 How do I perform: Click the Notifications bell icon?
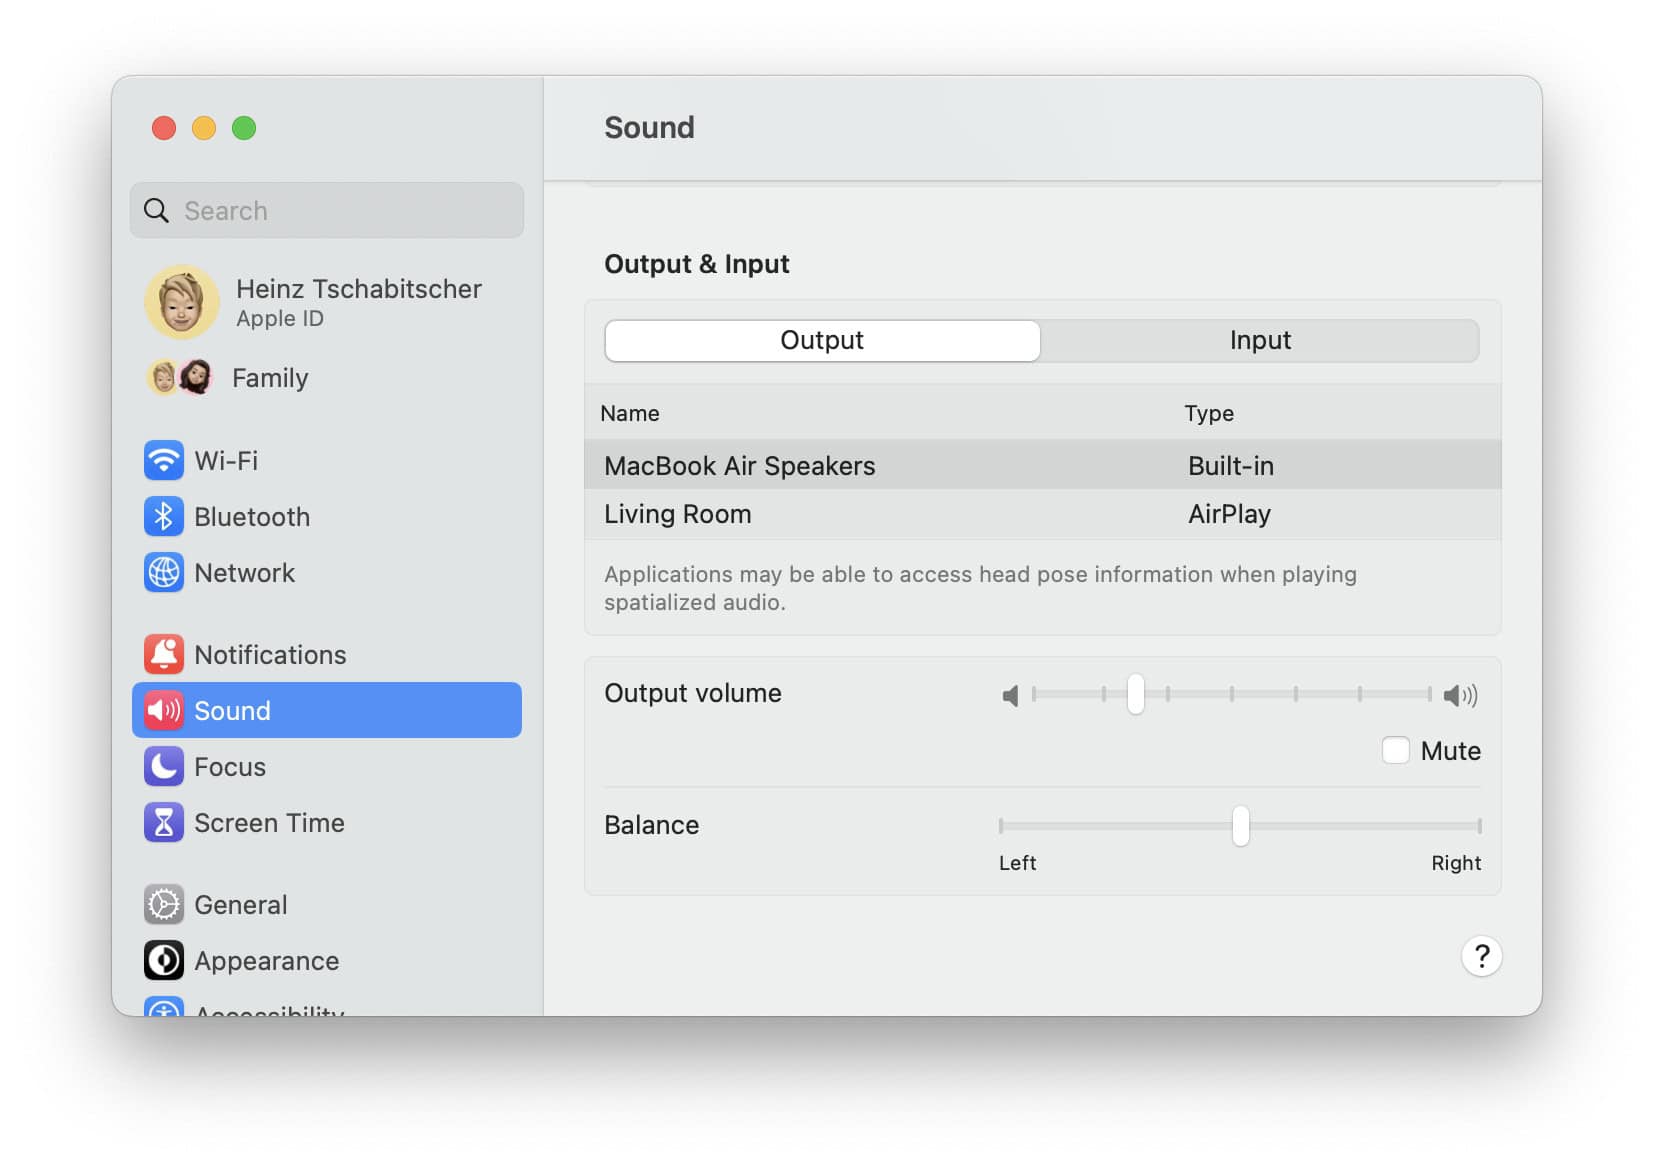[164, 654]
